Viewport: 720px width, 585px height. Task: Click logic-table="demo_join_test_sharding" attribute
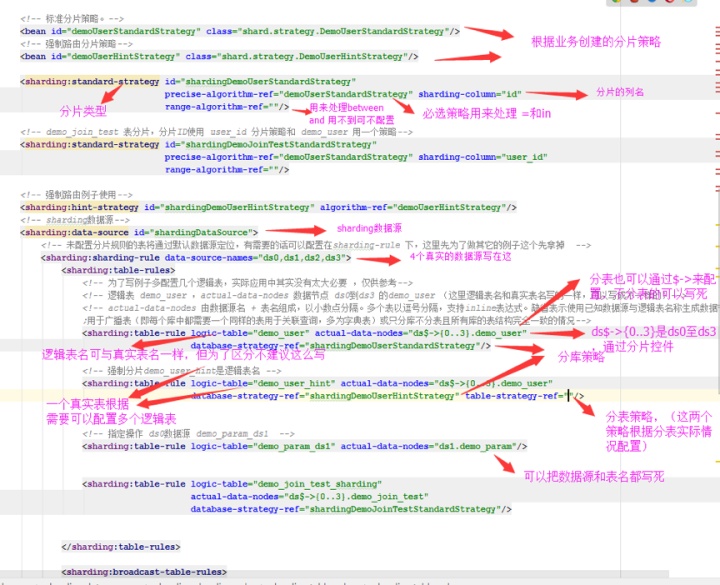tap(286, 484)
